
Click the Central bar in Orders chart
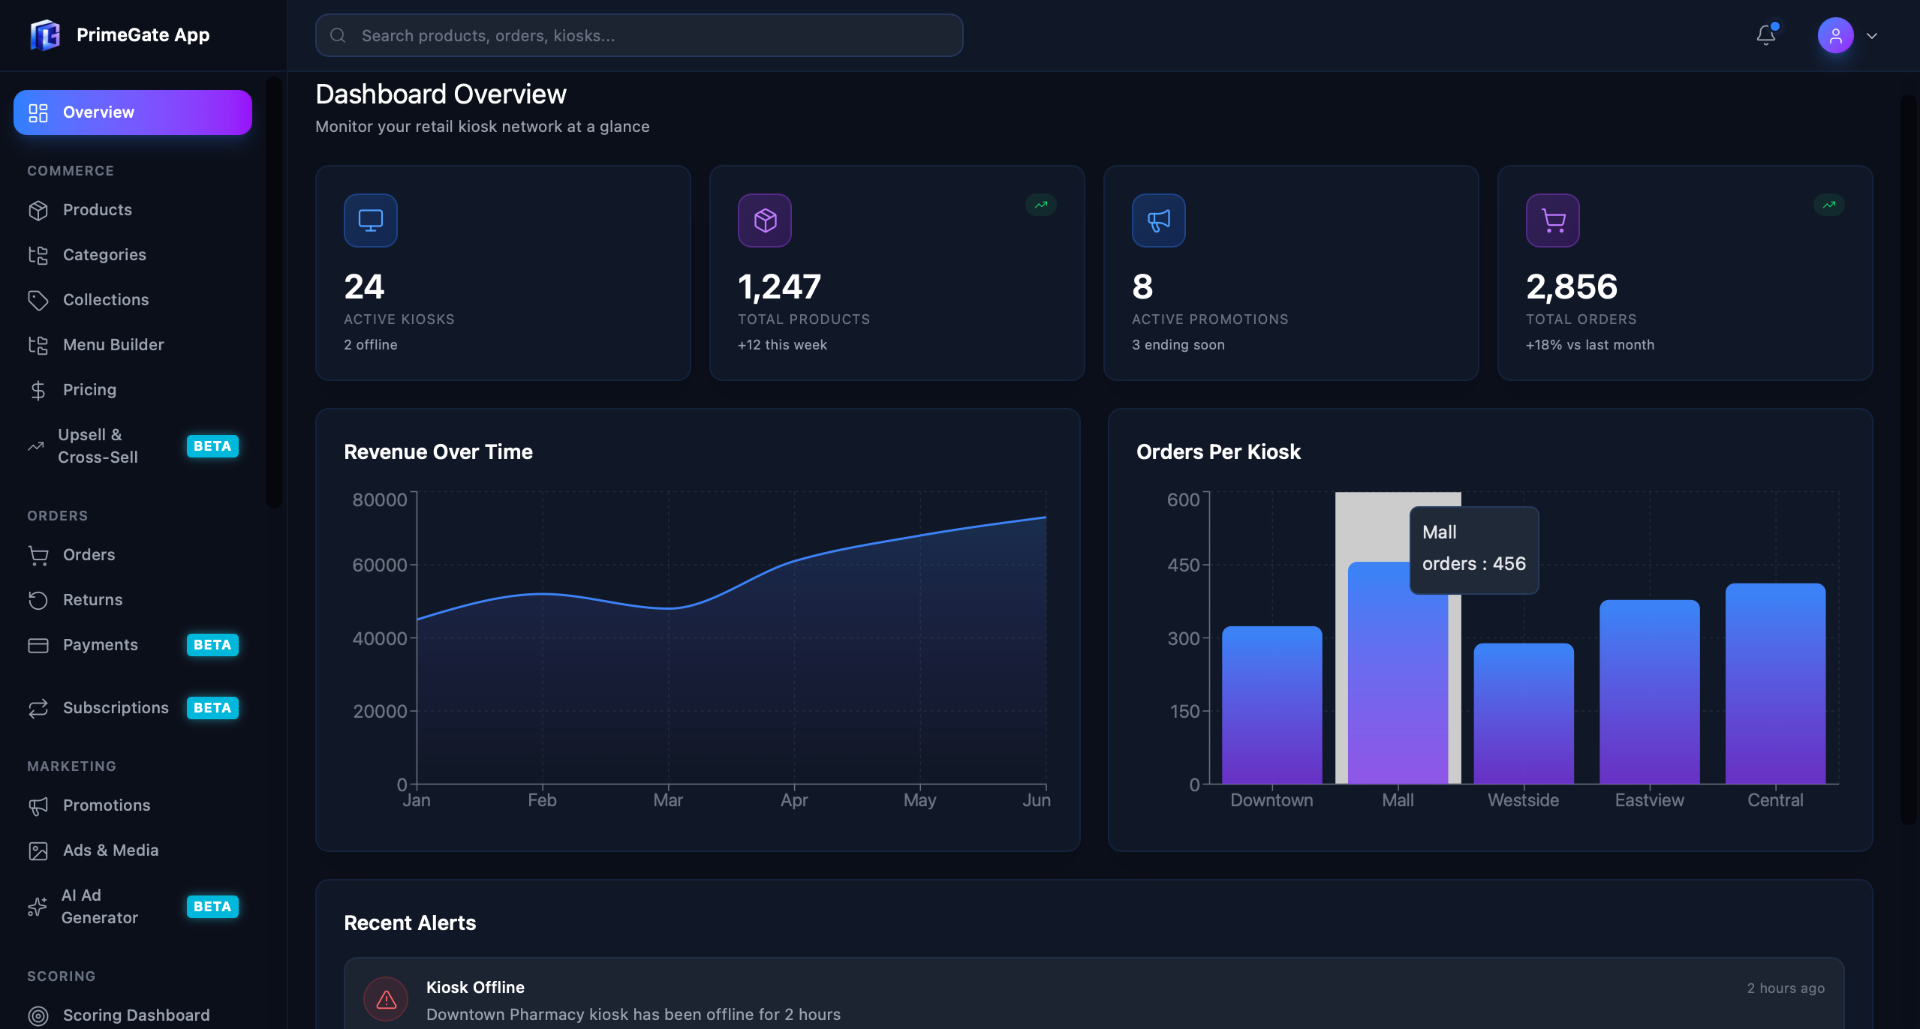coord(1775,684)
